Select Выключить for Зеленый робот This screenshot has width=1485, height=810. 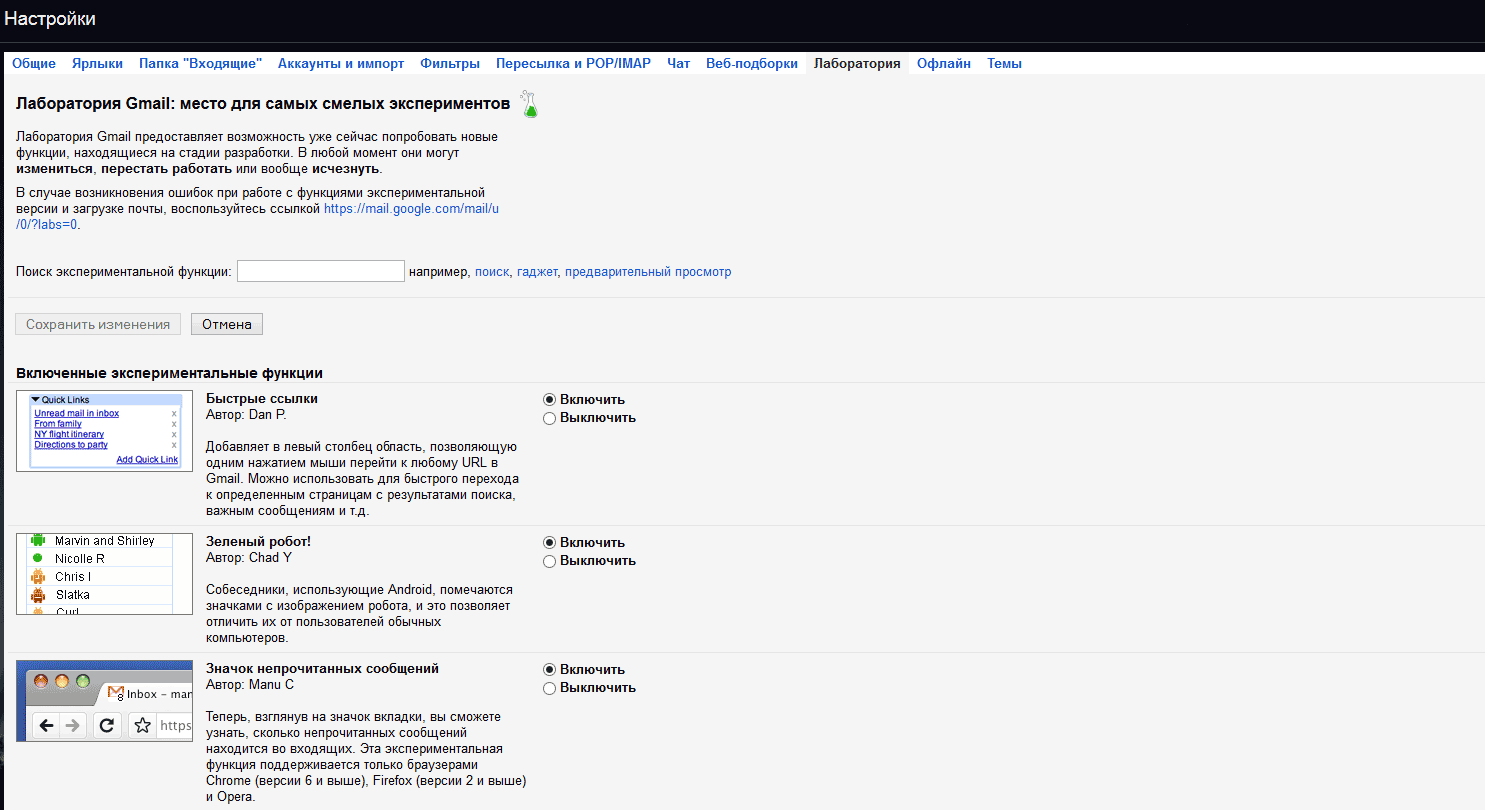[x=549, y=561]
